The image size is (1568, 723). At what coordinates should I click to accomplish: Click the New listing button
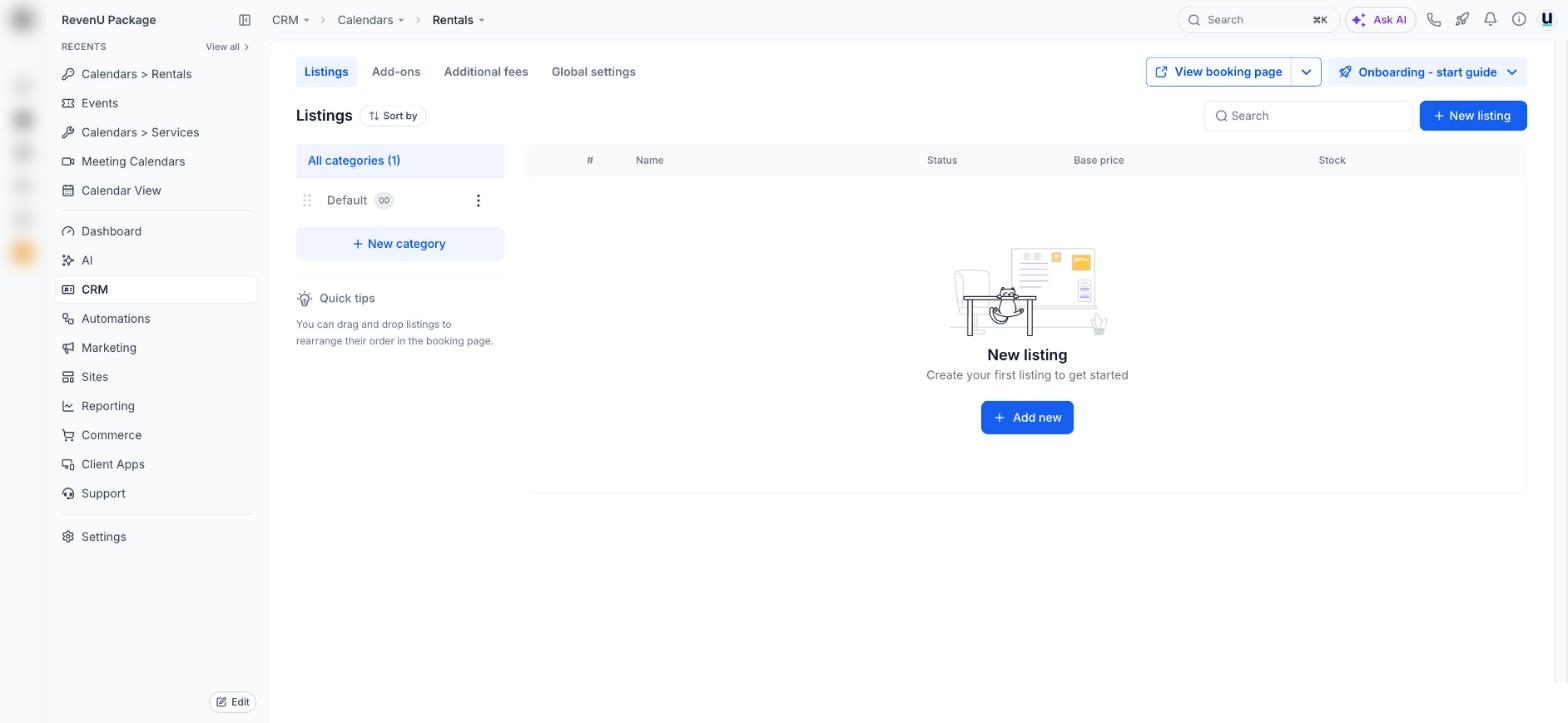[x=1473, y=116]
